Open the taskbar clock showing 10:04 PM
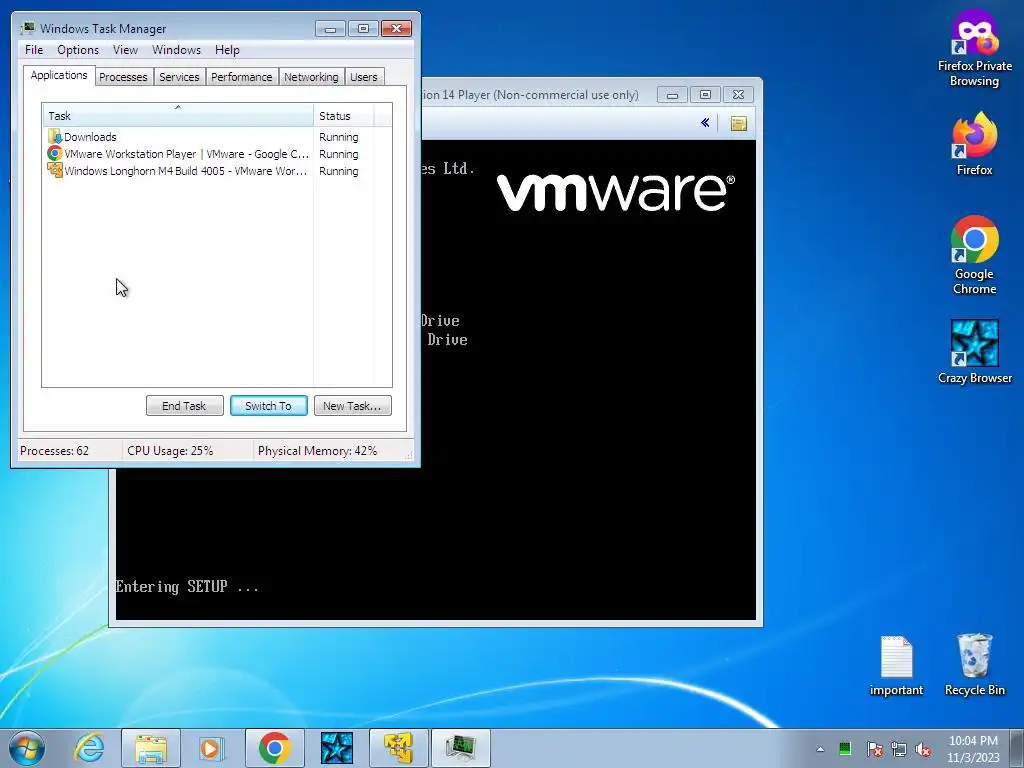Viewport: 1024px width, 768px height. 973,749
